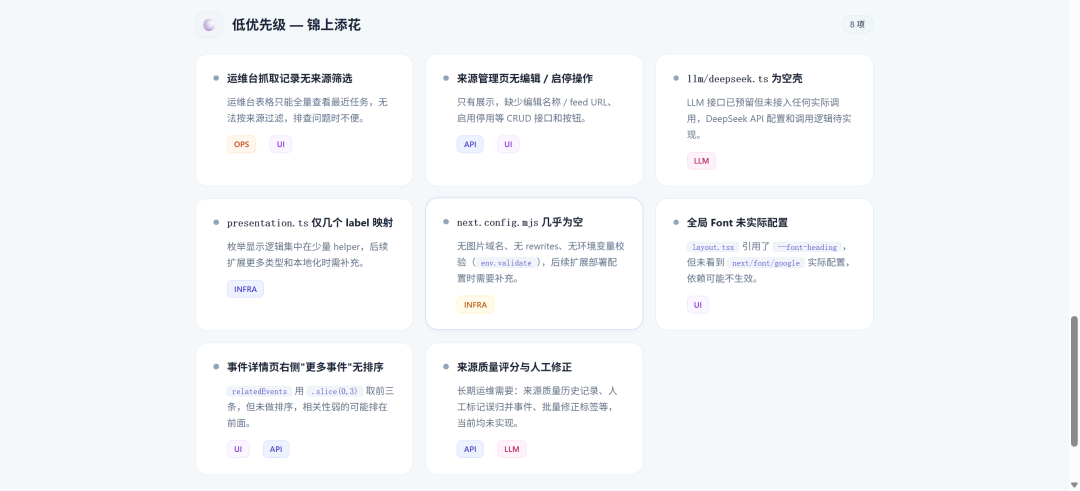Click the scrollbar down arrow
Image resolution: width=1080 pixels, height=491 pixels.
[1074, 485]
